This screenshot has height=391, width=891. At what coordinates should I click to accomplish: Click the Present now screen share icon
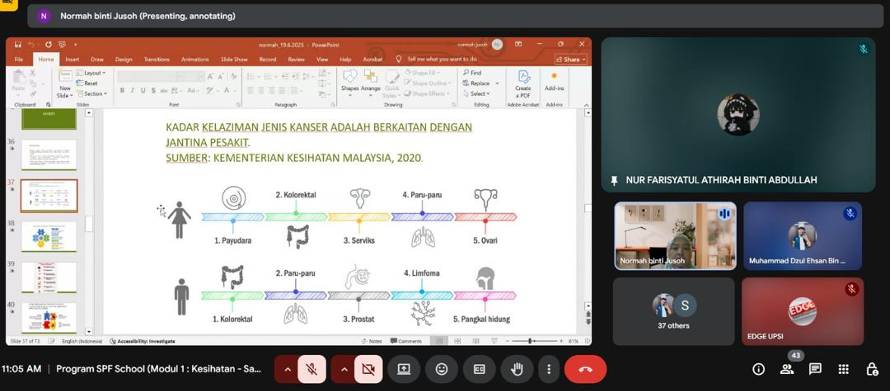coord(403,369)
